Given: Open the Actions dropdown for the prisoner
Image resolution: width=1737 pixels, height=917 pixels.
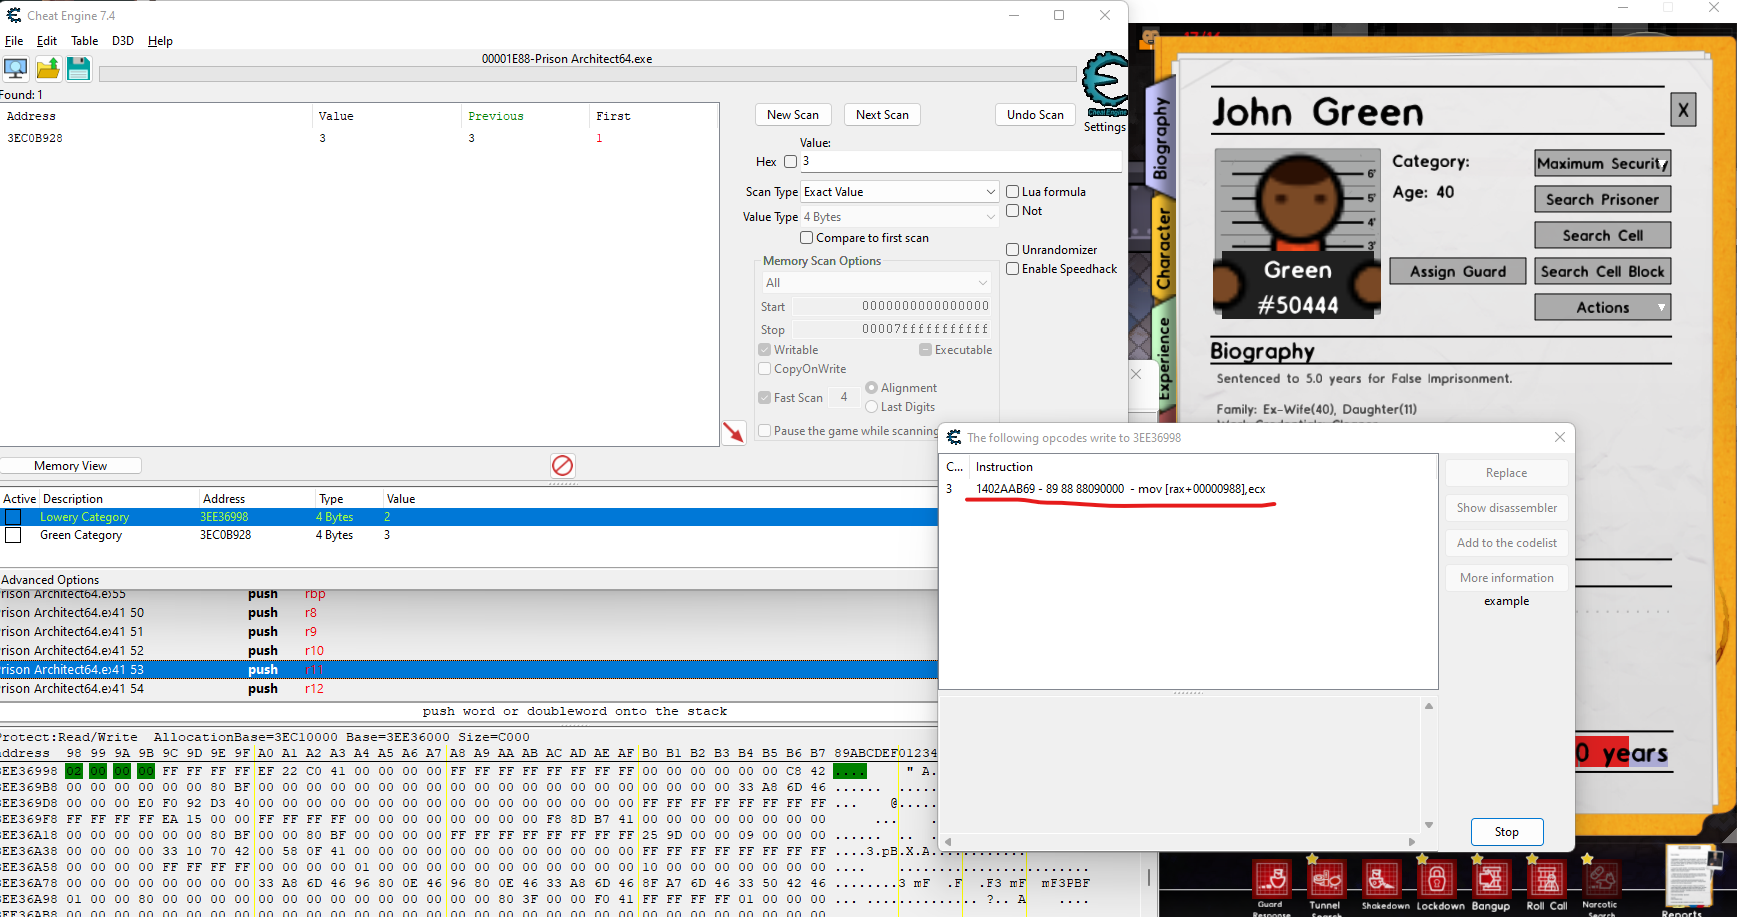Looking at the screenshot, I should [x=1602, y=308].
